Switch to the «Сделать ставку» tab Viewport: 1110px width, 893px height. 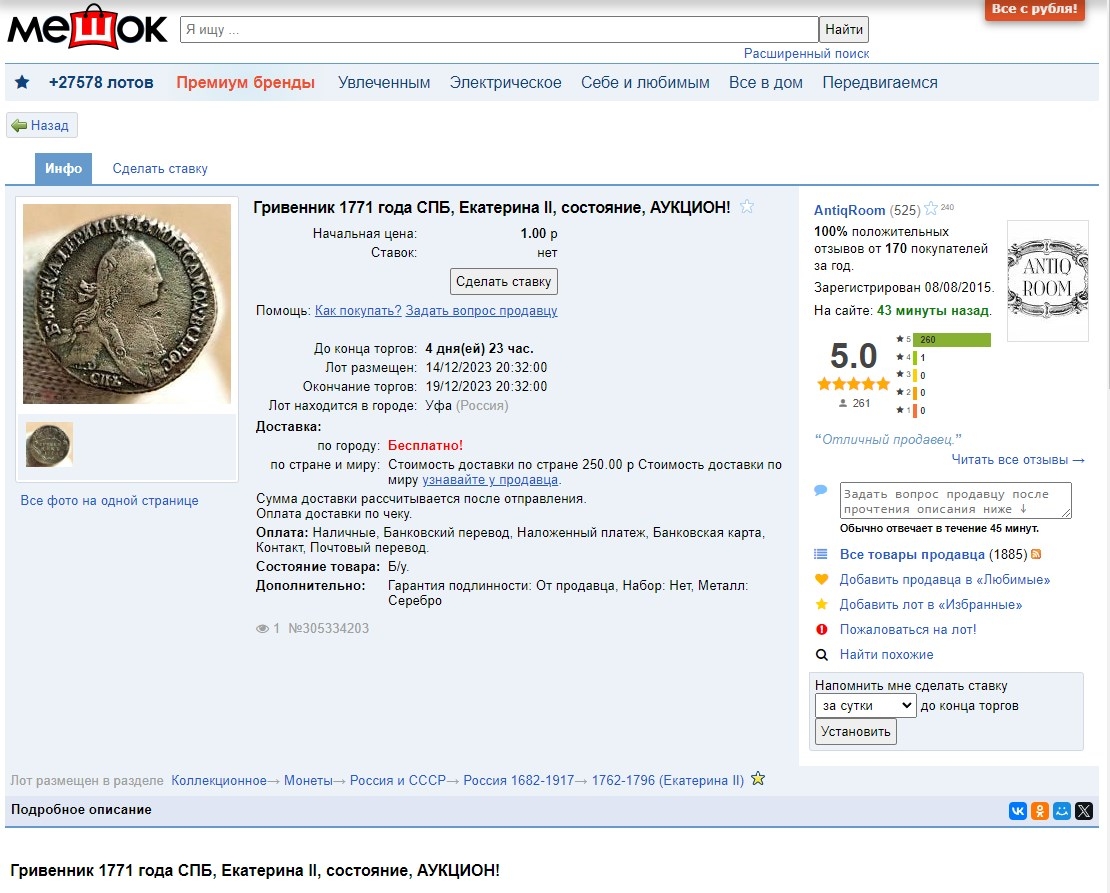160,169
